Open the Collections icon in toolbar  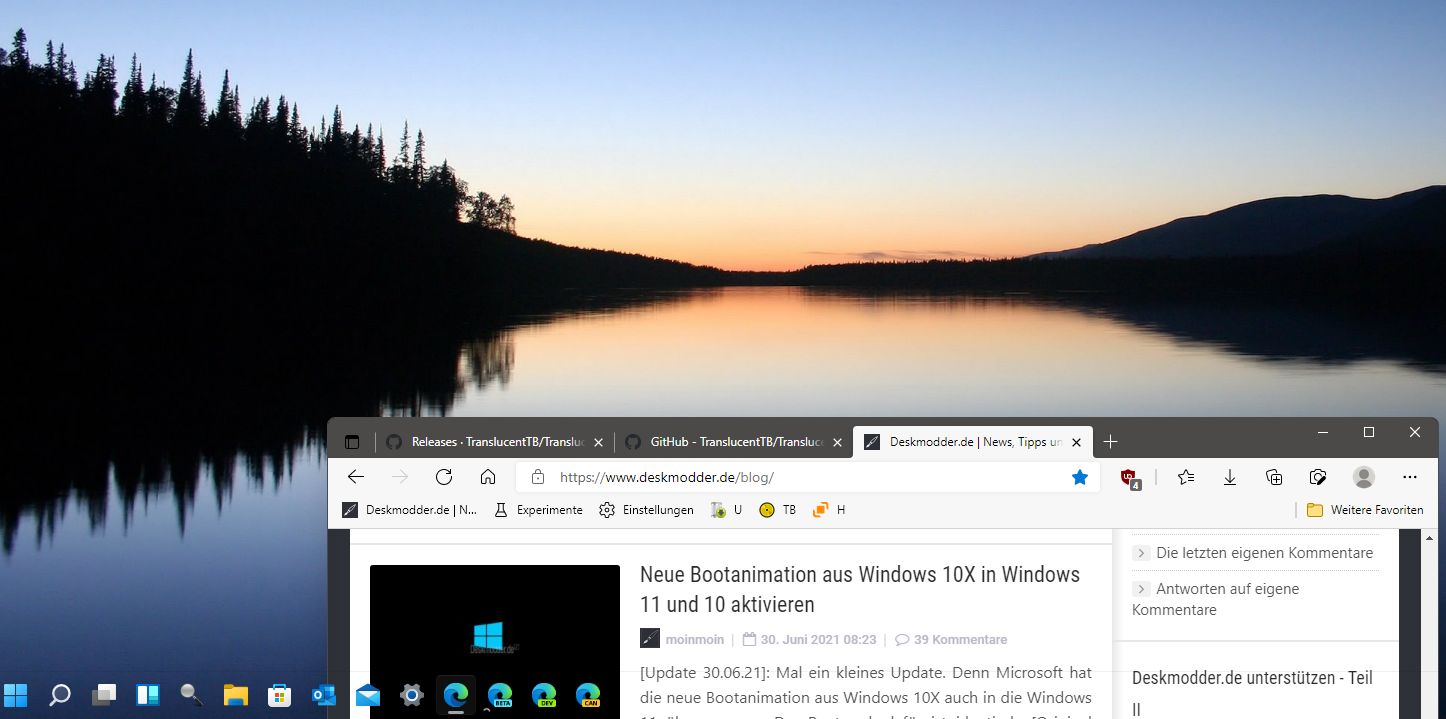coord(1274,477)
